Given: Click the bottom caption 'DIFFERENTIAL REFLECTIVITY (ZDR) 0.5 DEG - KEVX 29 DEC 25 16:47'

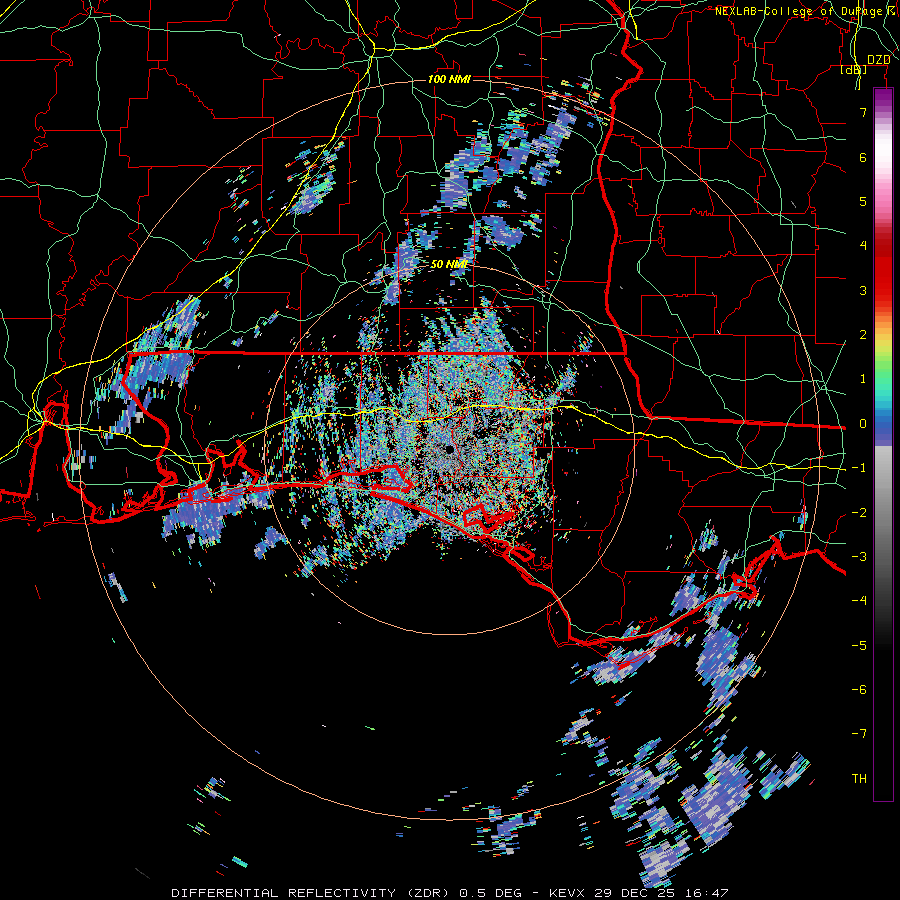Looking at the screenshot, I should (450, 893).
